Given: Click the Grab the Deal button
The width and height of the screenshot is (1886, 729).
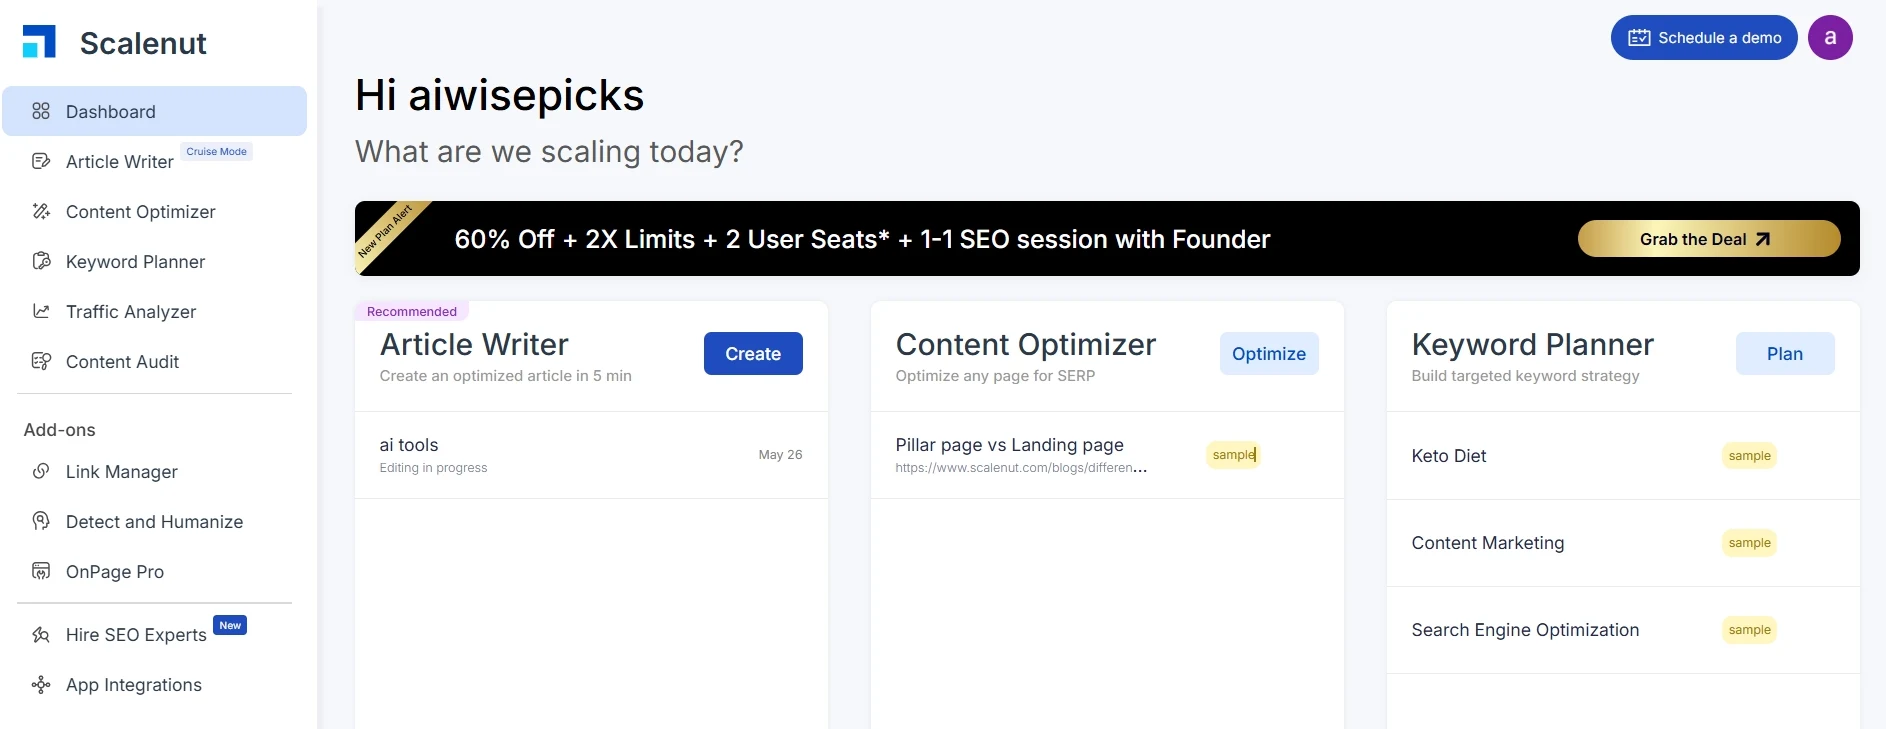Looking at the screenshot, I should (1709, 239).
